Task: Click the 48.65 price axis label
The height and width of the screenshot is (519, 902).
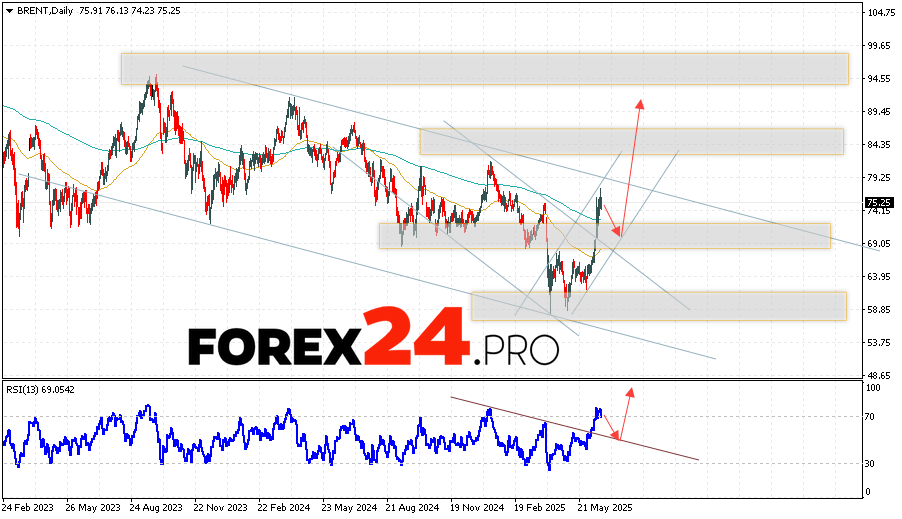Action: [880, 375]
